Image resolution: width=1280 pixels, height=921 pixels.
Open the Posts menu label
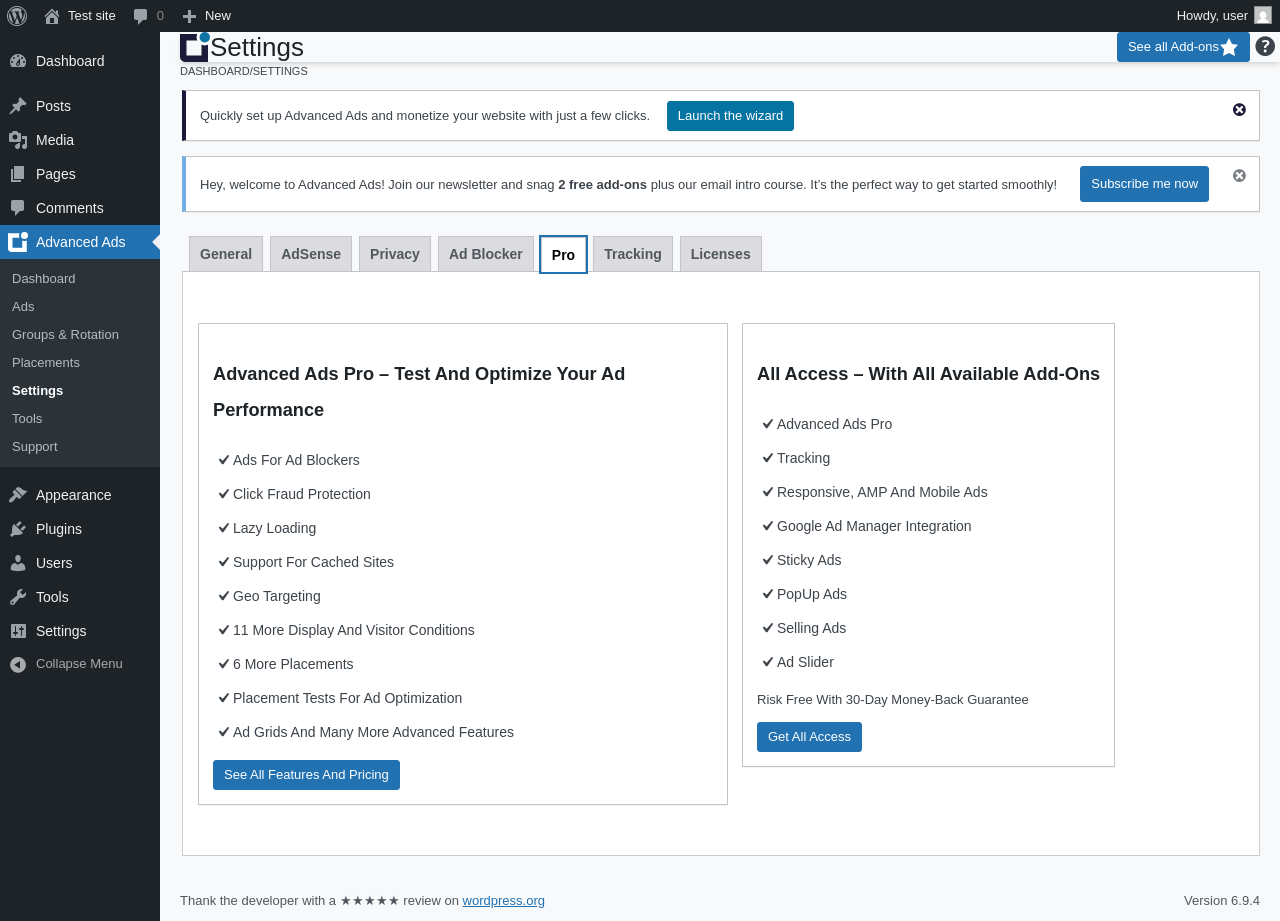(x=53, y=106)
